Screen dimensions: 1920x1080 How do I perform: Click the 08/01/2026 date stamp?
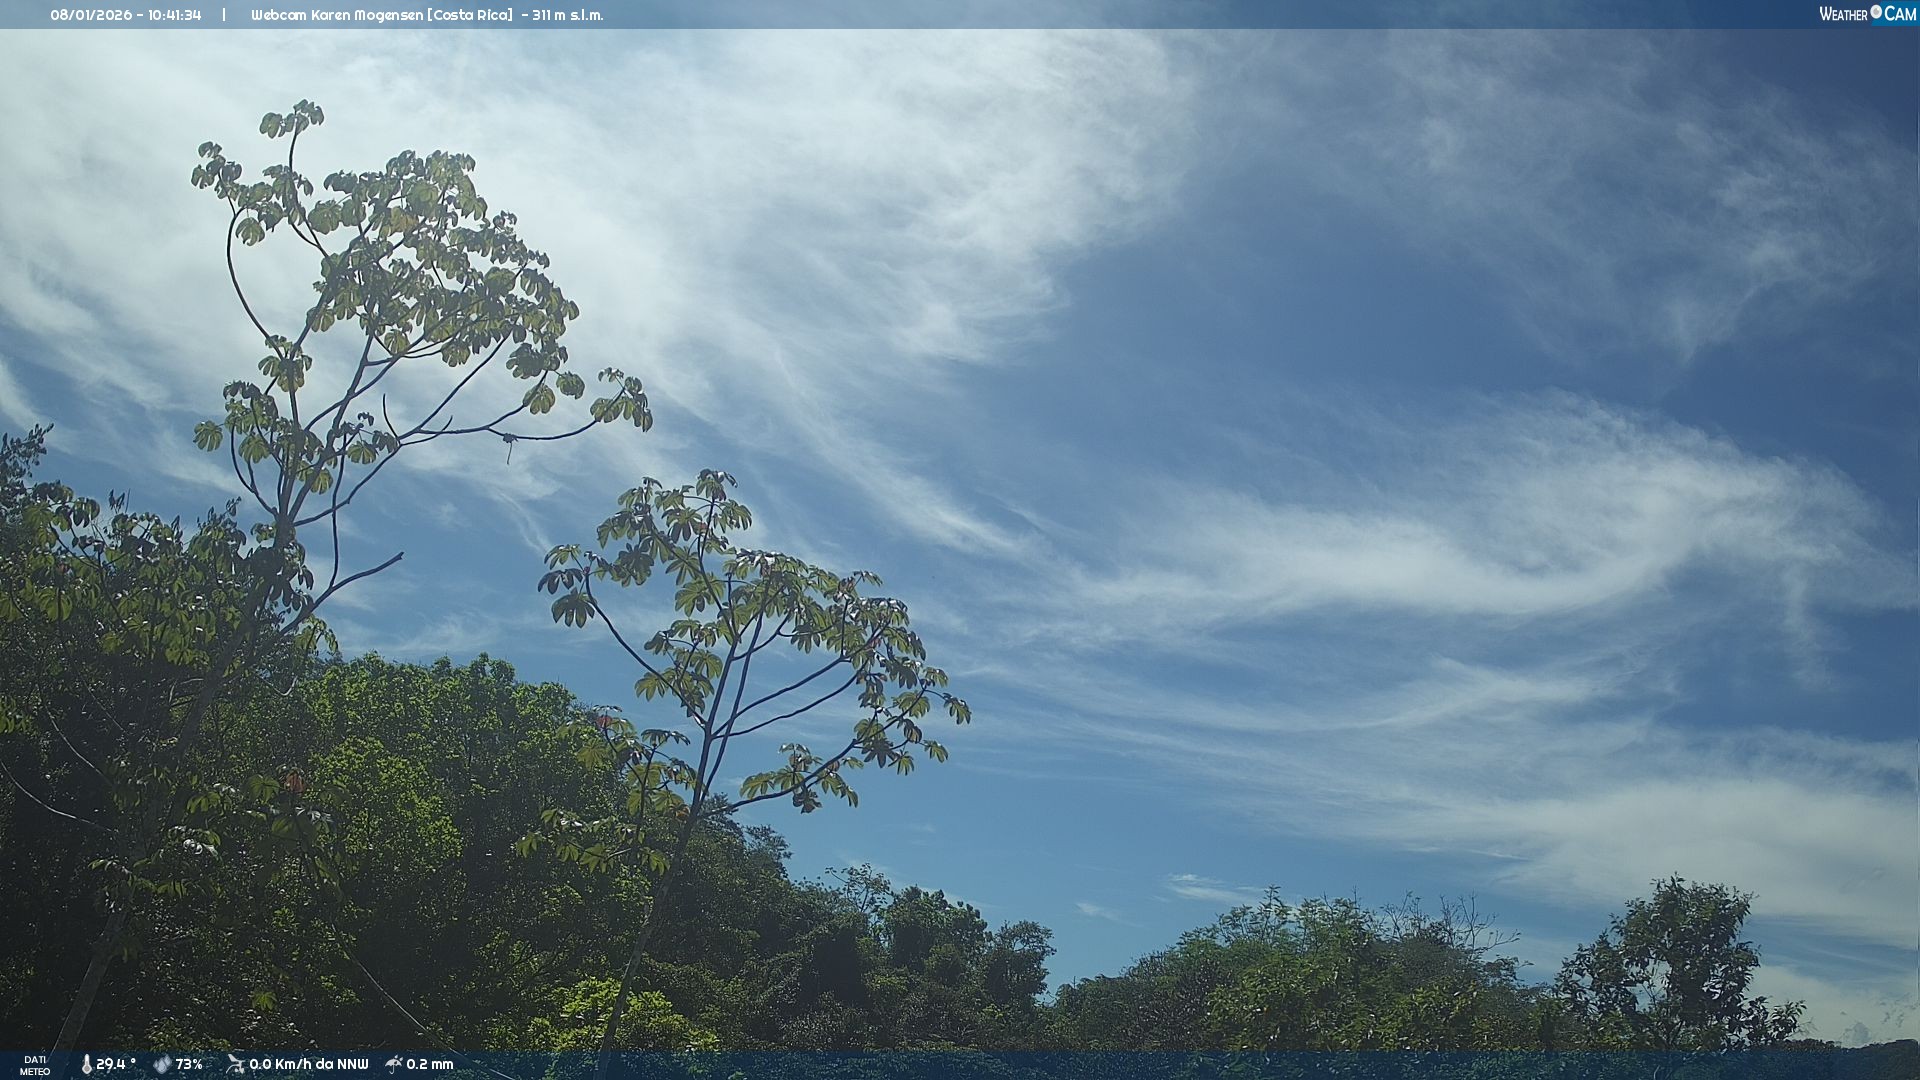[90, 15]
